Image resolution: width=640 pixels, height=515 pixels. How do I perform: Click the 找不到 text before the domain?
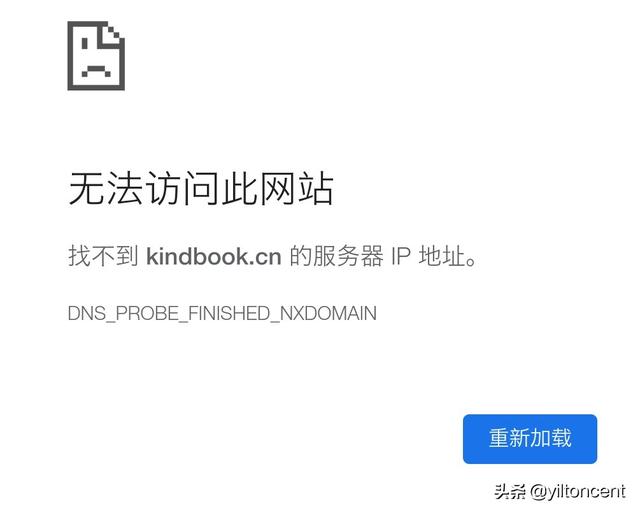click(103, 256)
